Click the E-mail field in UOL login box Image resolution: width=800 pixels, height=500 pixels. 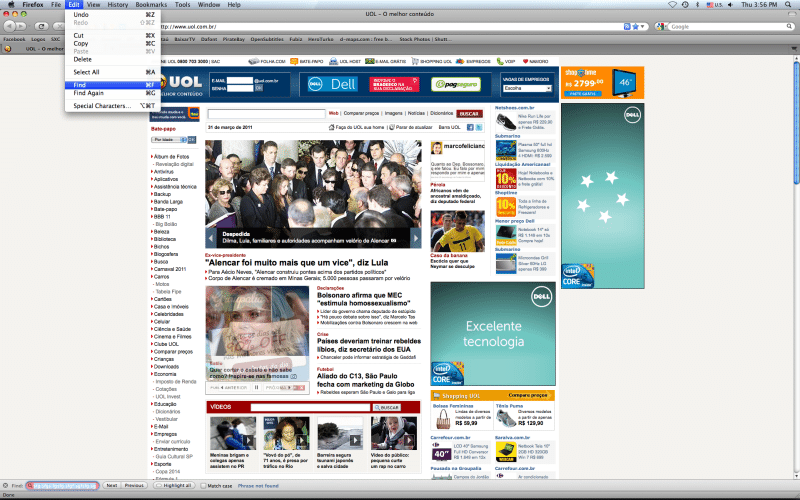tap(240, 81)
